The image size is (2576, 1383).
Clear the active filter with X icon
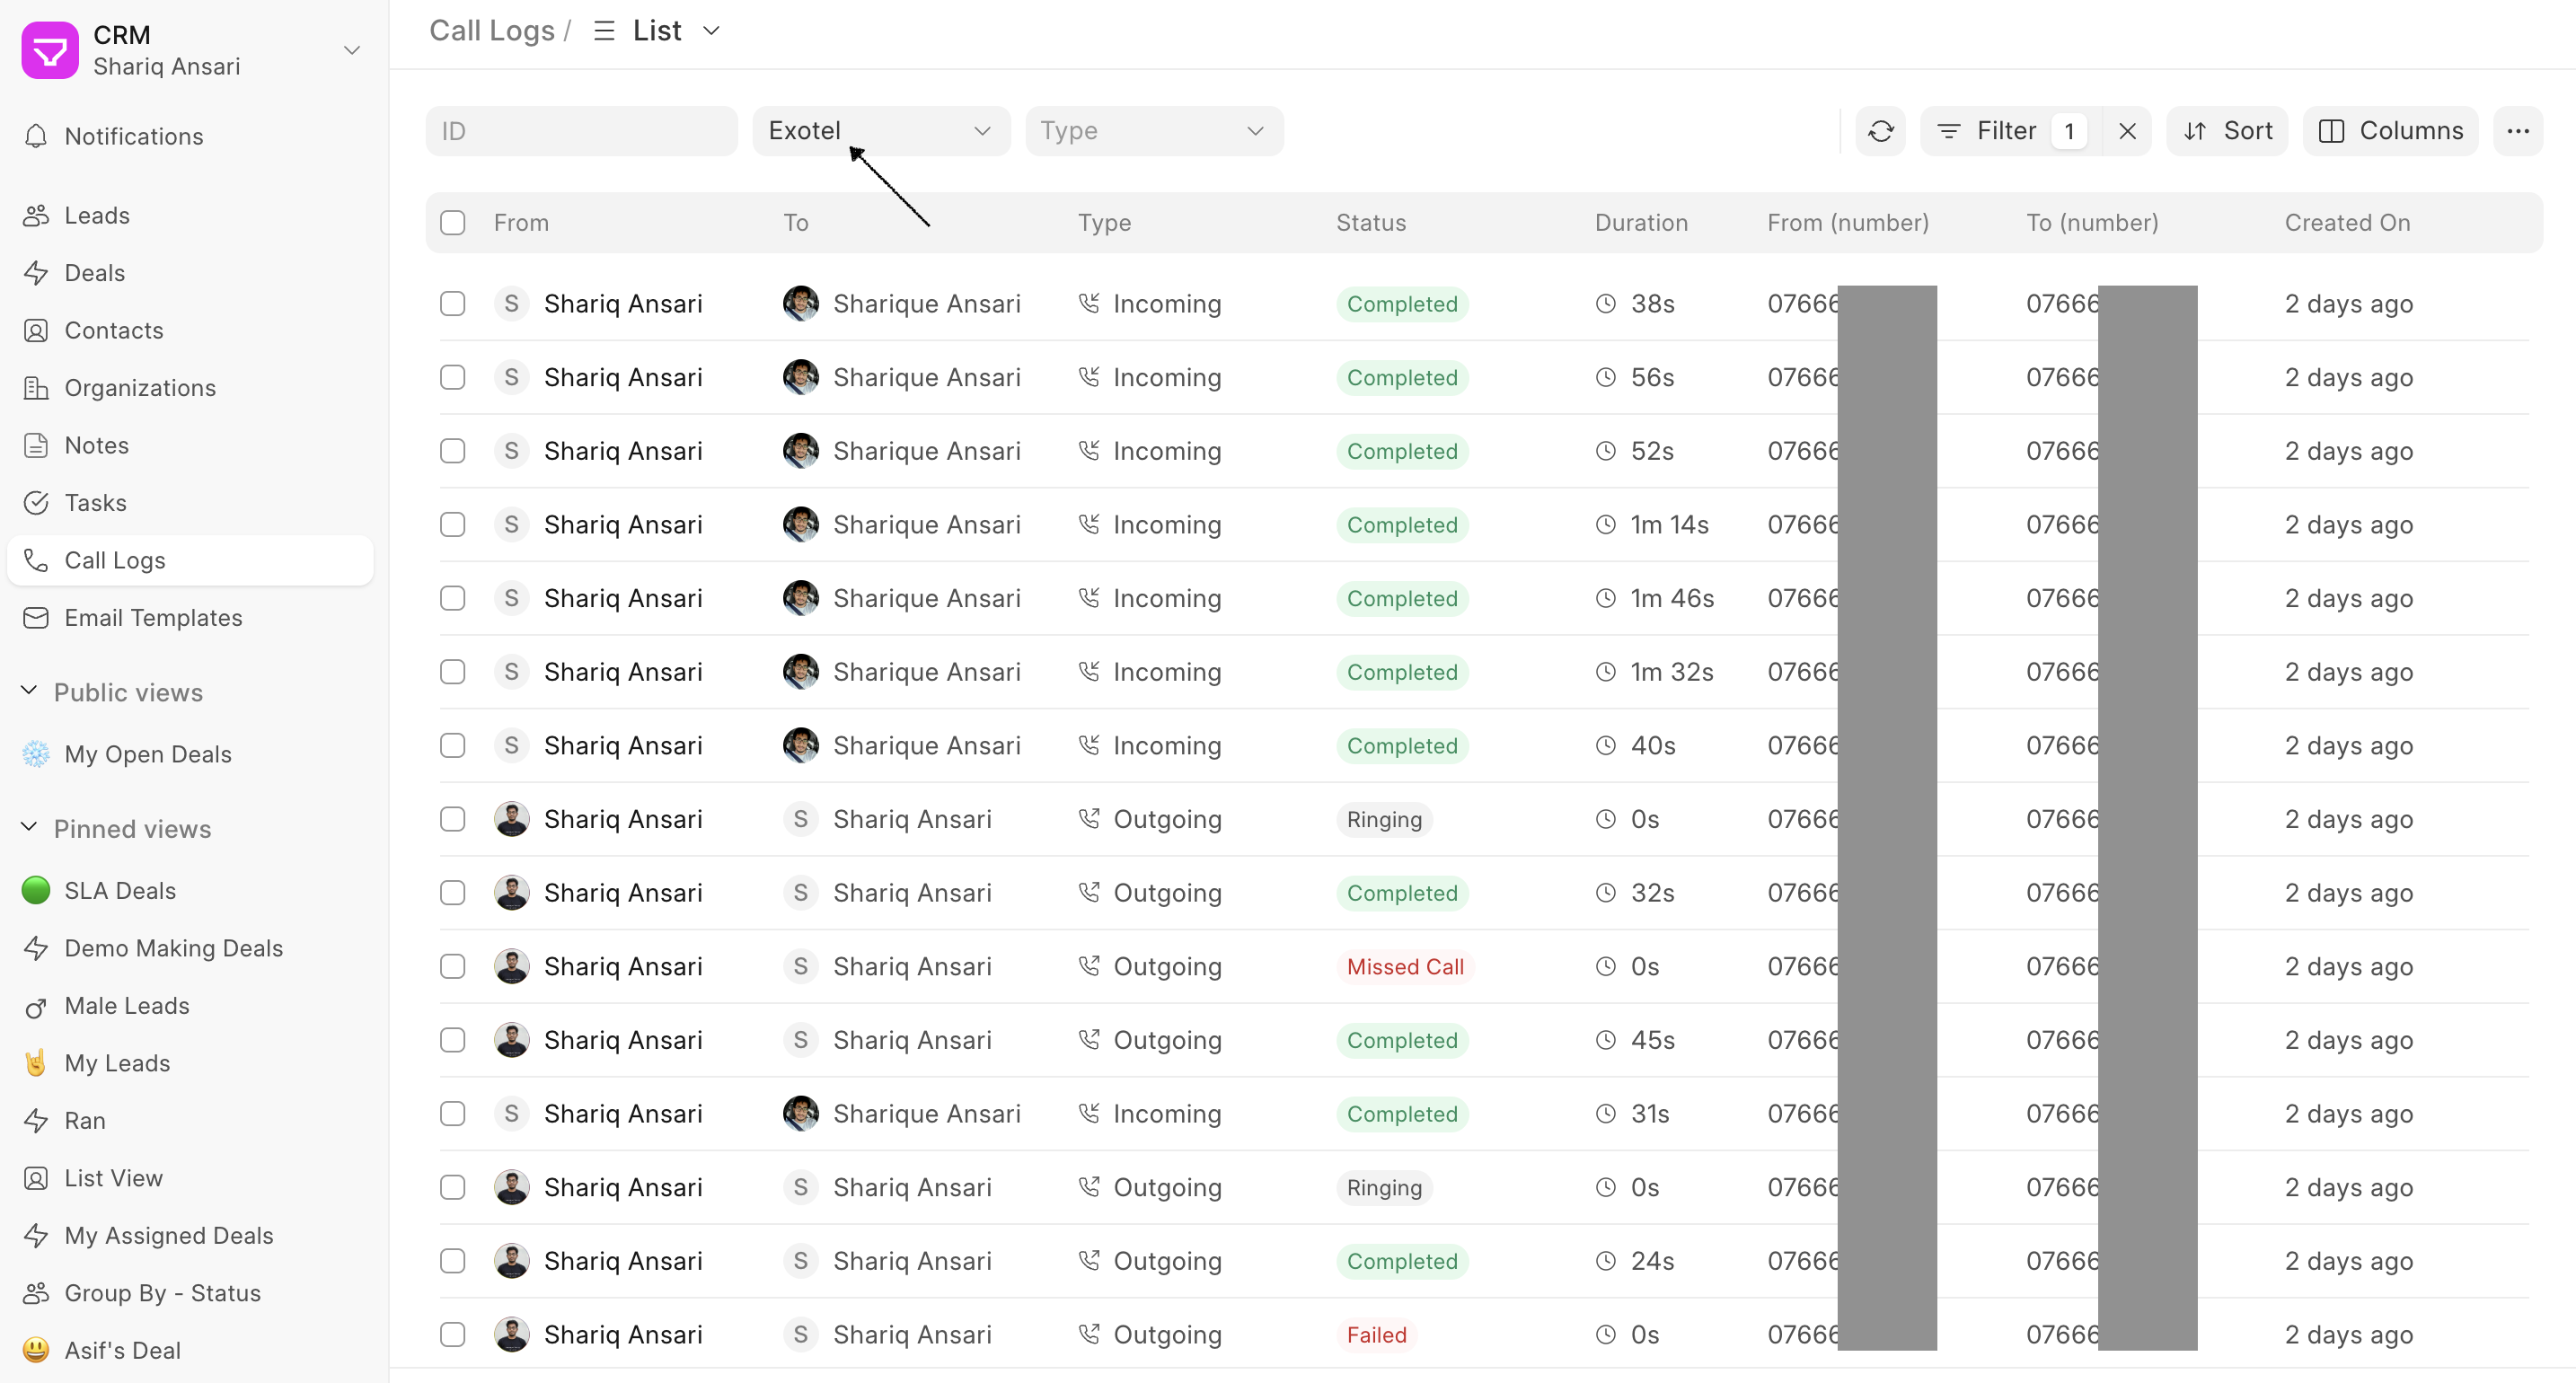2127,131
